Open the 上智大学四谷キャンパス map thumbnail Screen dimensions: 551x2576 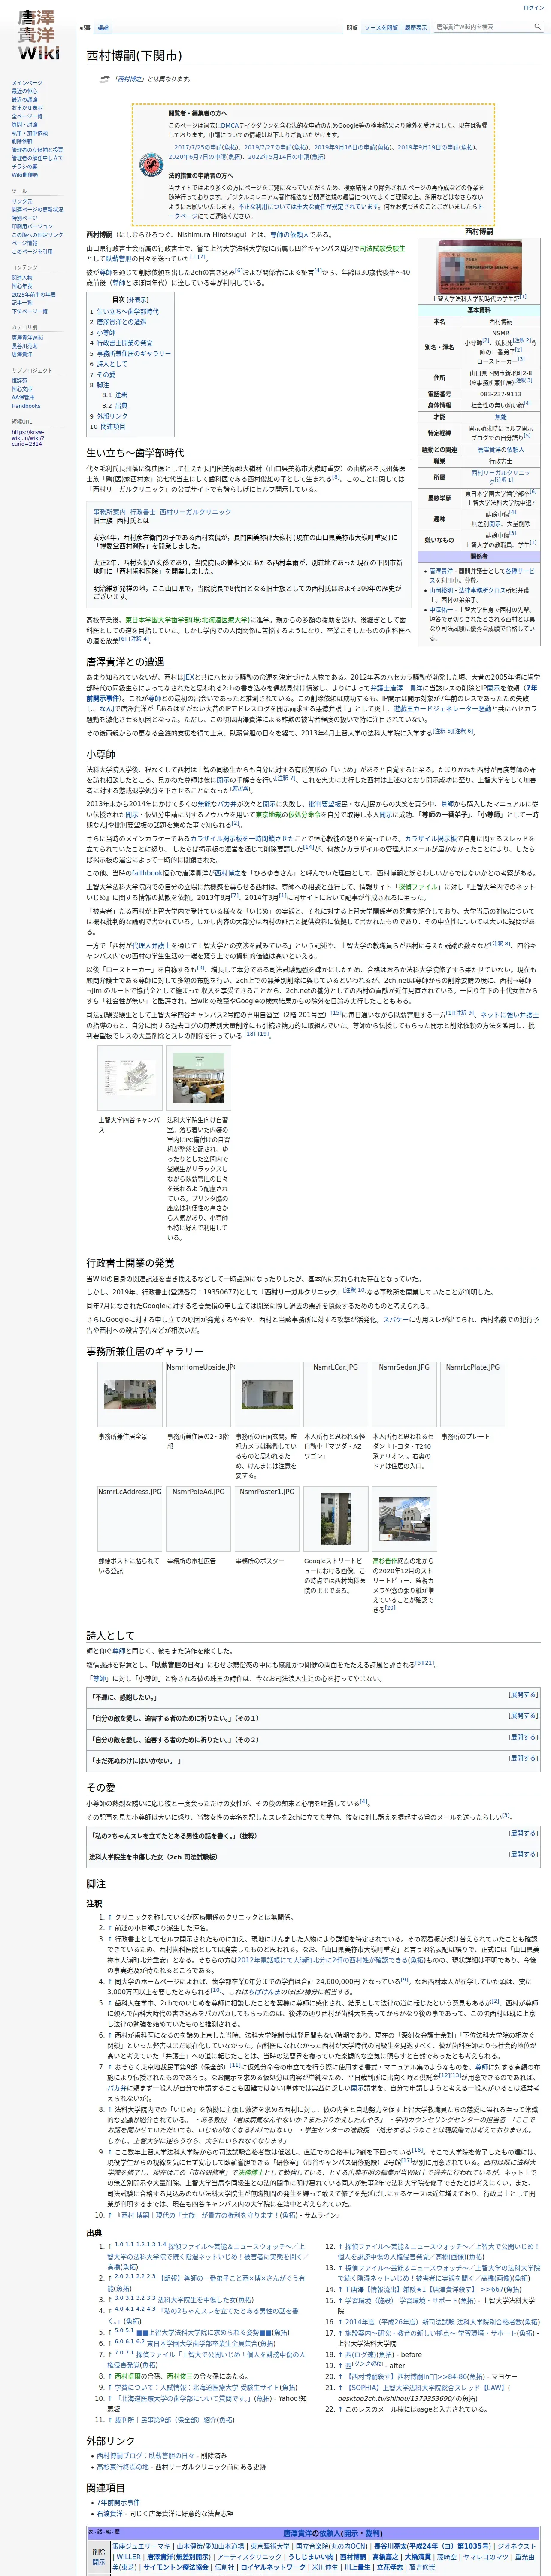129,1079
